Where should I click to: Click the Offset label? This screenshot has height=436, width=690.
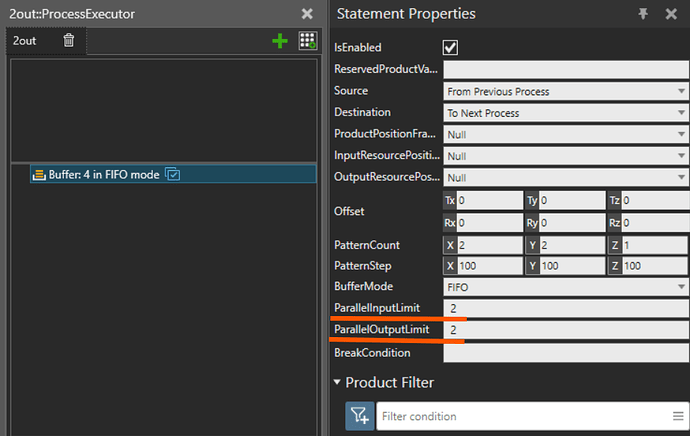(x=349, y=211)
